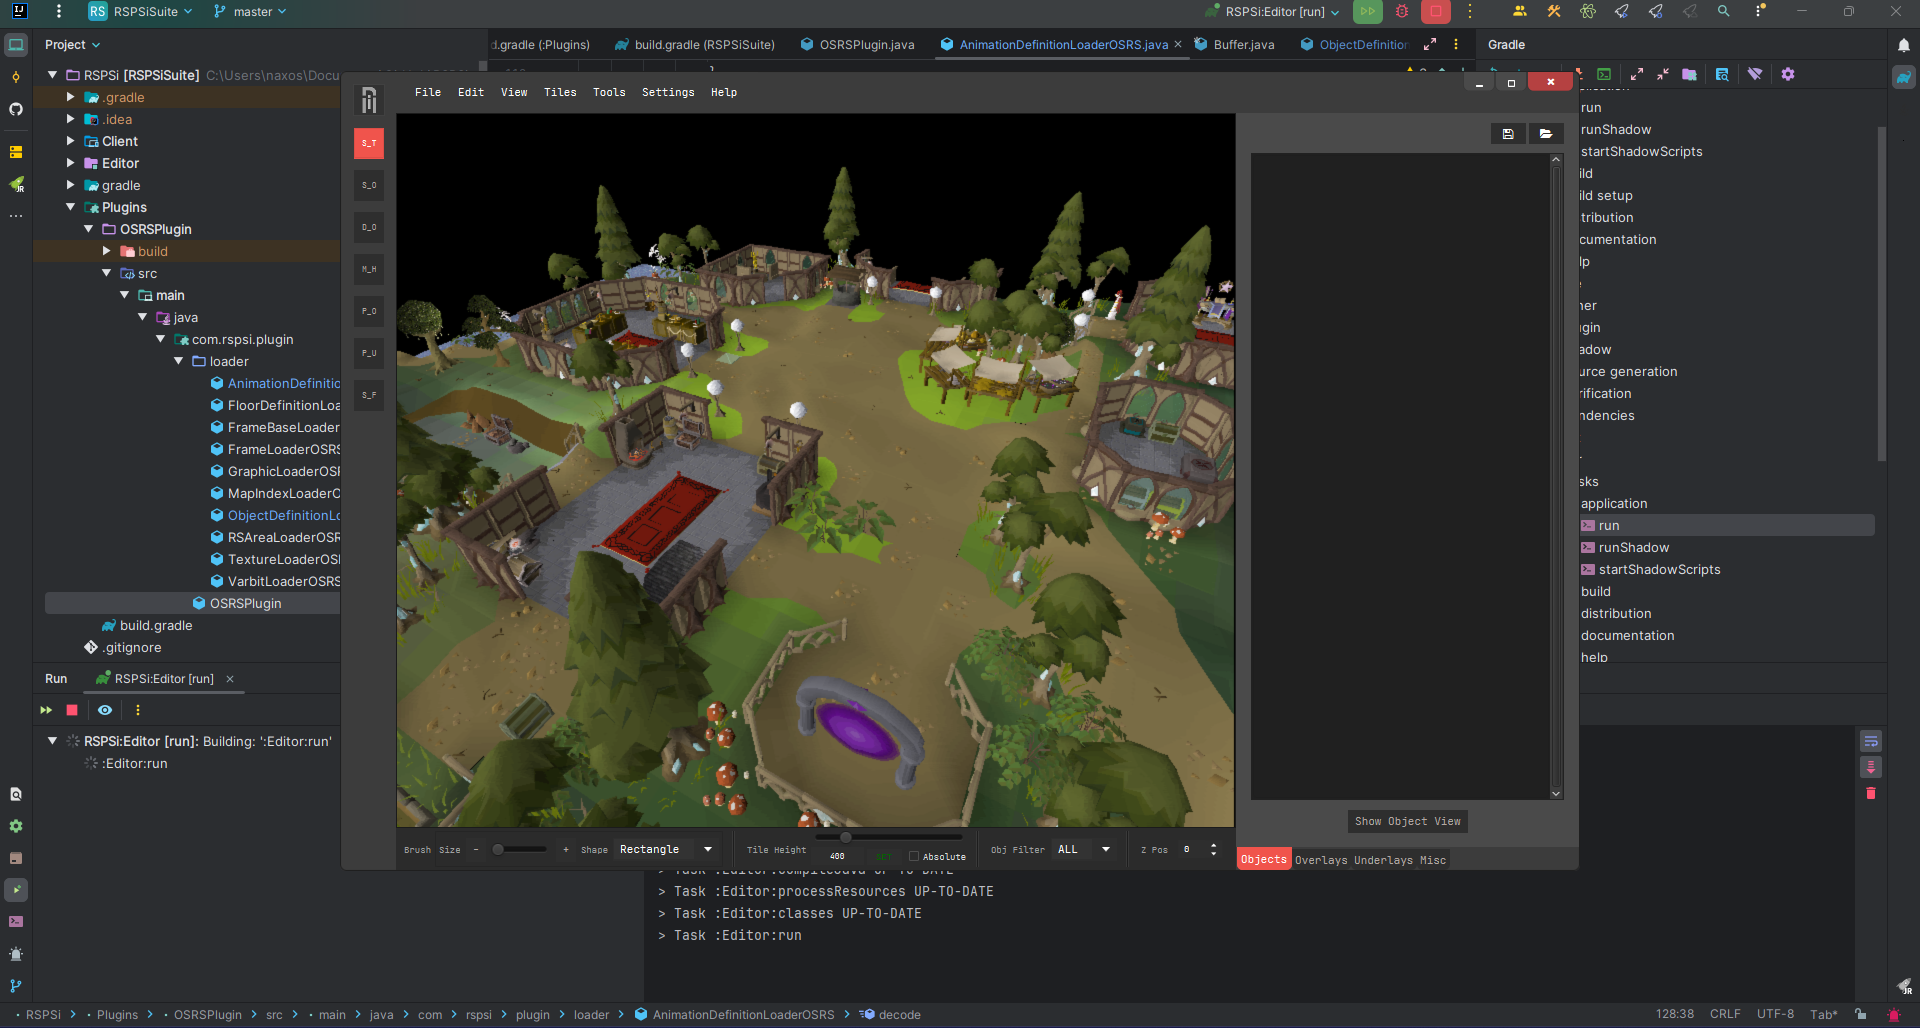
Task: Open the RSPSiSuite project dropdown
Action: (140, 12)
